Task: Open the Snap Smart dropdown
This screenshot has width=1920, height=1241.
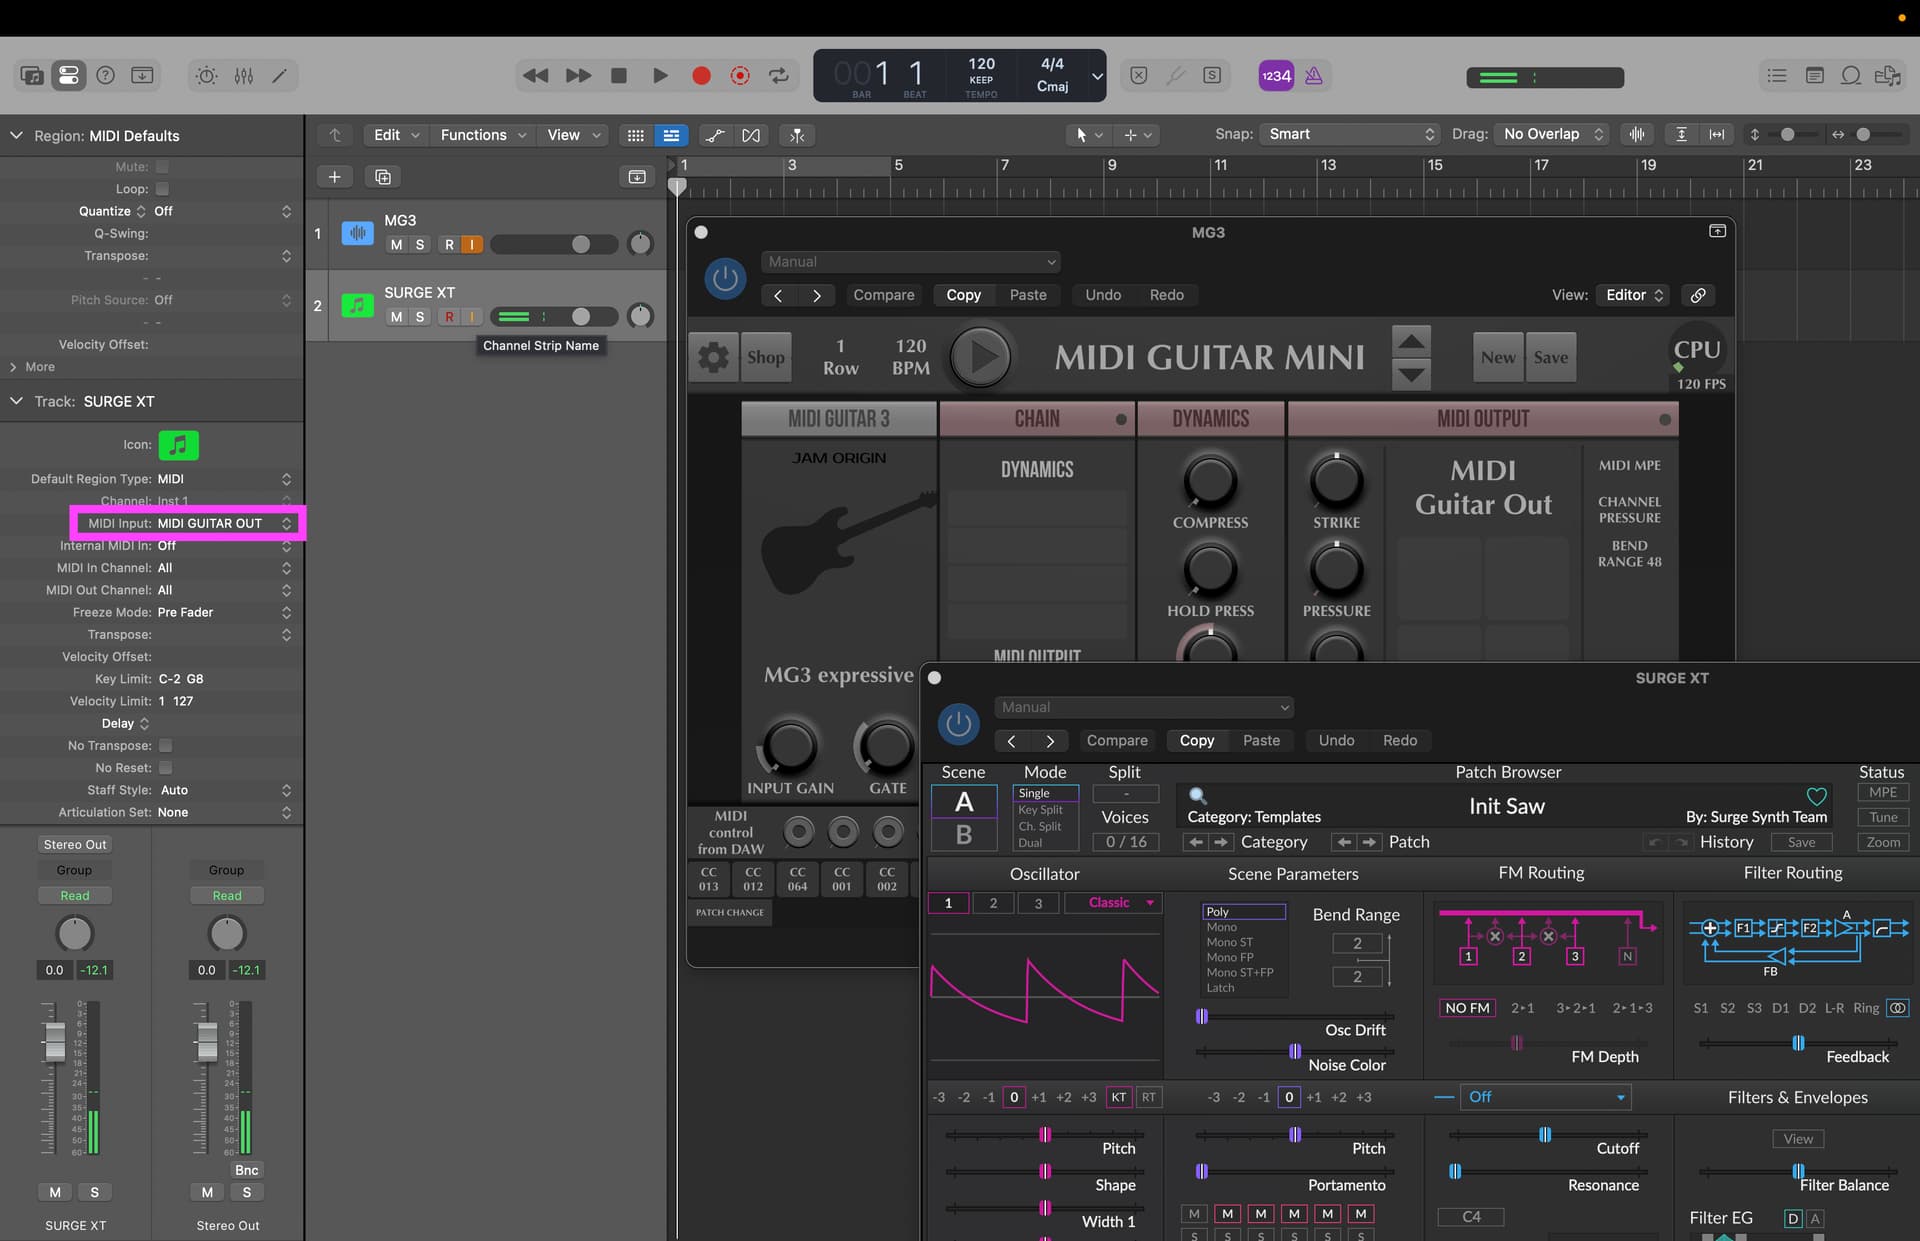Action: point(1349,134)
